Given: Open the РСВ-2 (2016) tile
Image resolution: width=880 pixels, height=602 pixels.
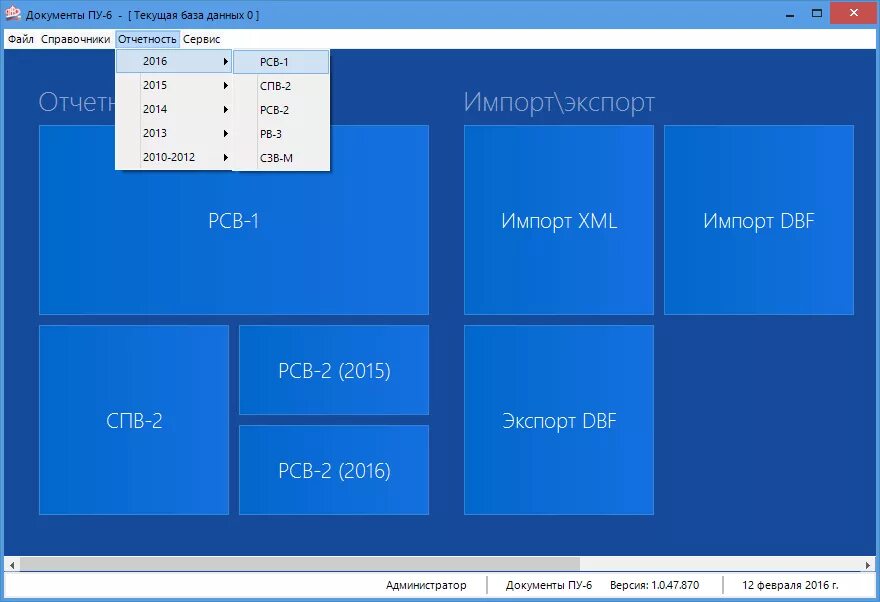Looking at the screenshot, I should pos(334,470).
